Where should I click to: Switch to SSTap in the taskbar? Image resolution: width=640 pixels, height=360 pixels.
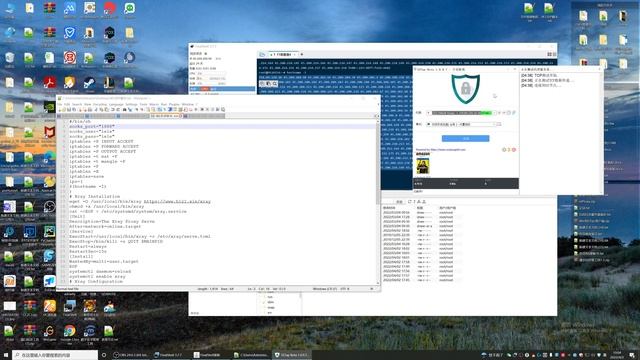pyautogui.click(x=291, y=355)
